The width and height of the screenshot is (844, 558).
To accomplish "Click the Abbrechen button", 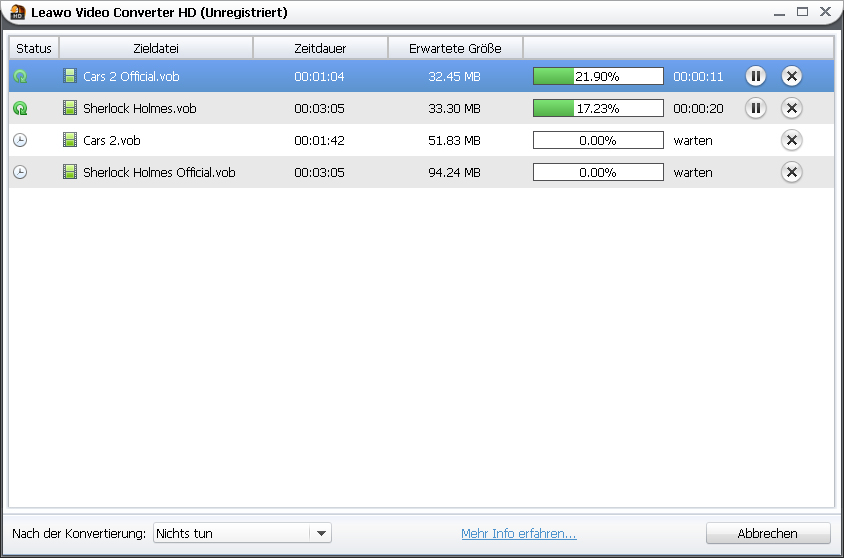I will tap(768, 533).
